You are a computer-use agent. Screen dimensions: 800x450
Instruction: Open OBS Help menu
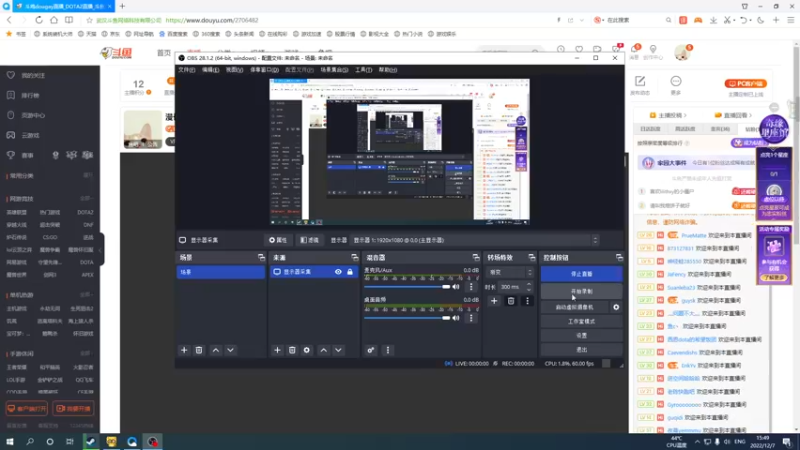point(388,70)
